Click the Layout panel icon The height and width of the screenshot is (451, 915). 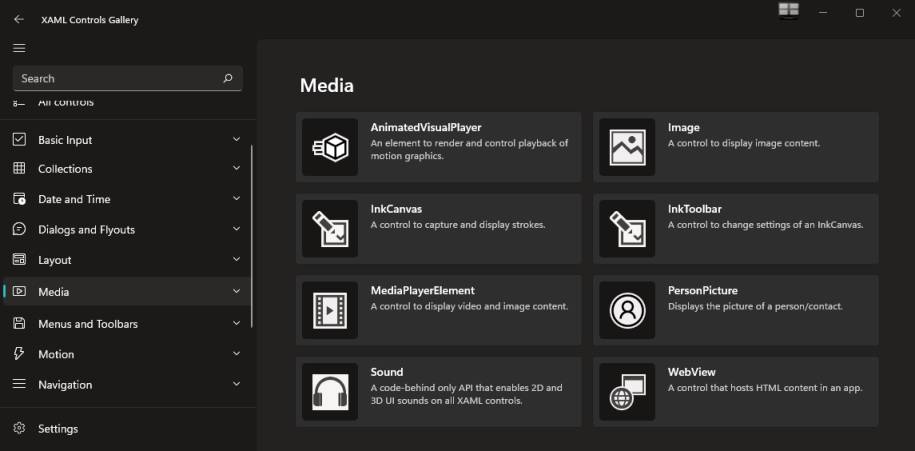[x=19, y=260]
